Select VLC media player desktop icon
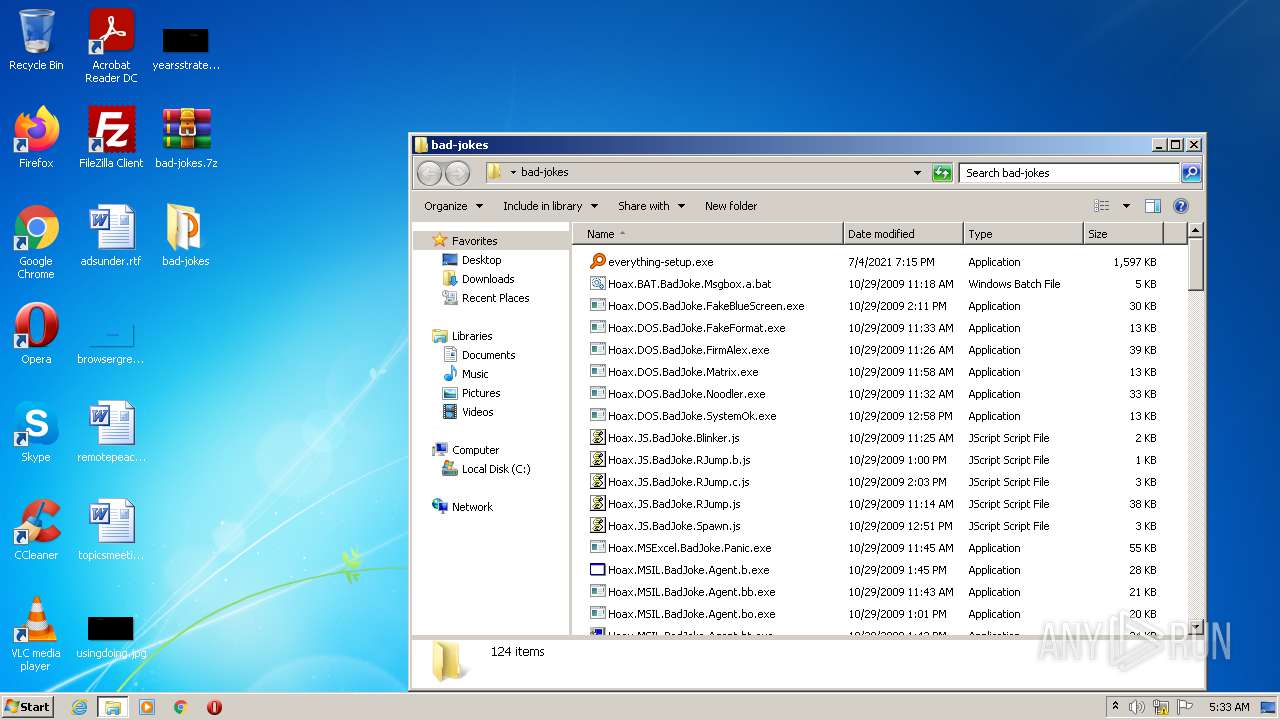Image resolution: width=1280 pixels, height=720 pixels. click(36, 633)
